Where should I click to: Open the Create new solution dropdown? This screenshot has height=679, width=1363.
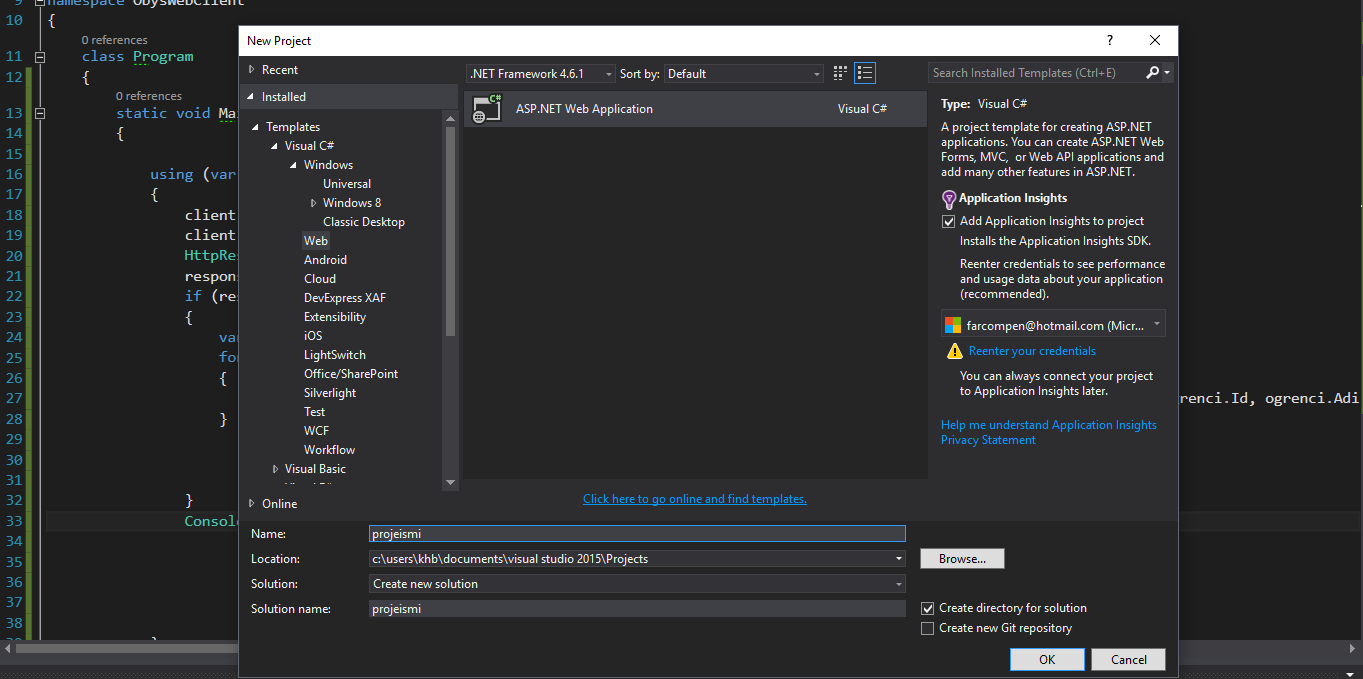[x=637, y=584]
